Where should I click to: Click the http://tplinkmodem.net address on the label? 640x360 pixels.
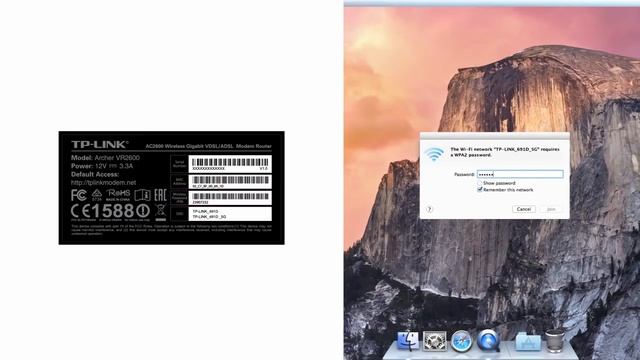pyautogui.click(x=103, y=182)
